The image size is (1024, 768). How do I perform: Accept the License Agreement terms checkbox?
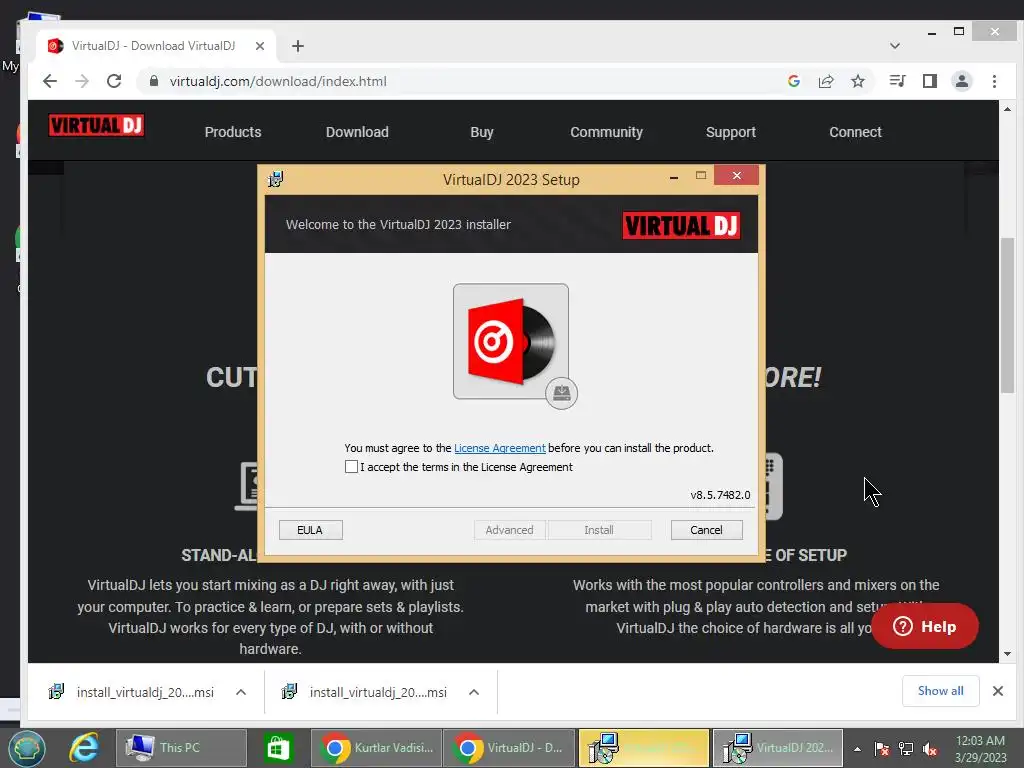351,466
